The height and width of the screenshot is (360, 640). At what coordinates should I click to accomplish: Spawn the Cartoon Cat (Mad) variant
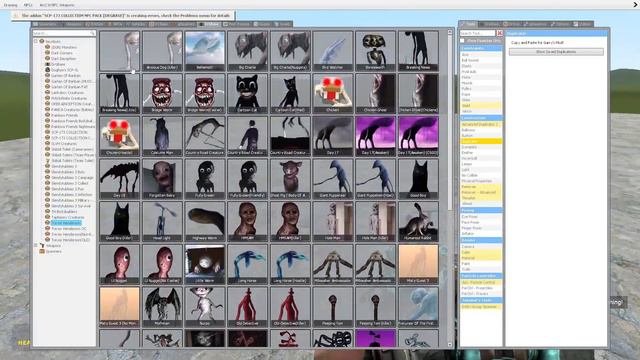[x=290, y=93]
